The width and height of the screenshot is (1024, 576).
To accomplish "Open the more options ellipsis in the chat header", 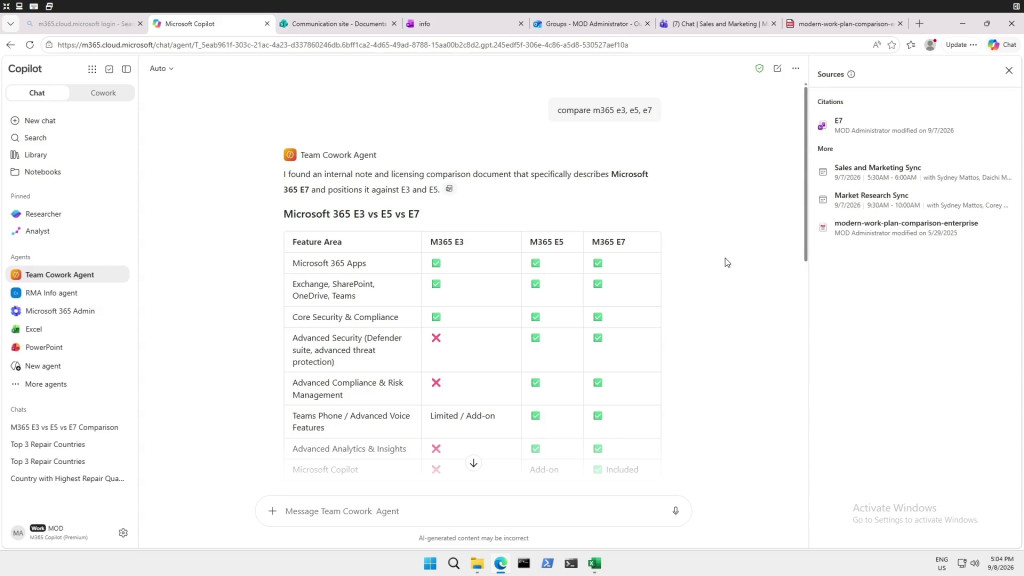I will tap(795, 68).
